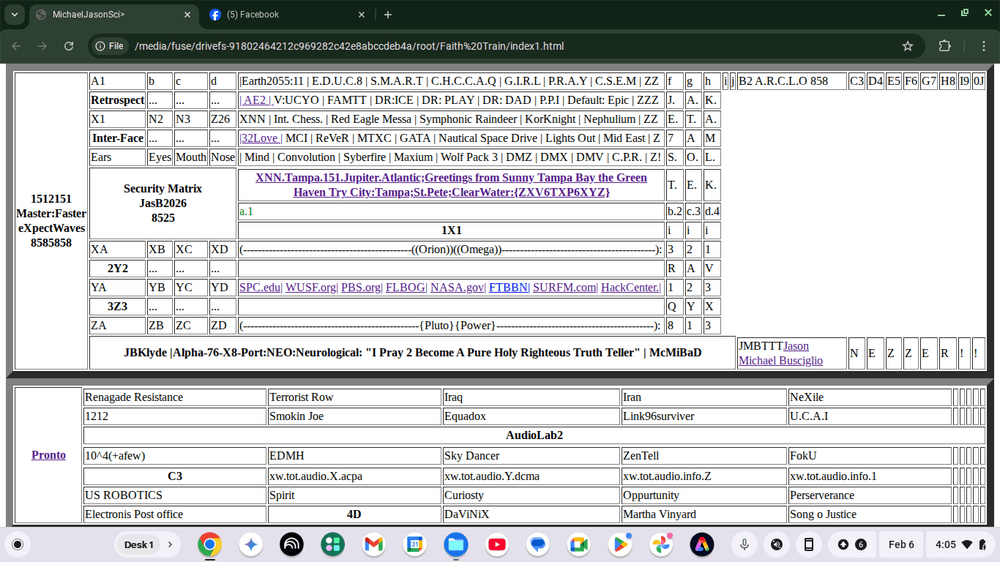Open Google Play Store on the shelf
The image size is (1000, 562).
click(x=620, y=545)
